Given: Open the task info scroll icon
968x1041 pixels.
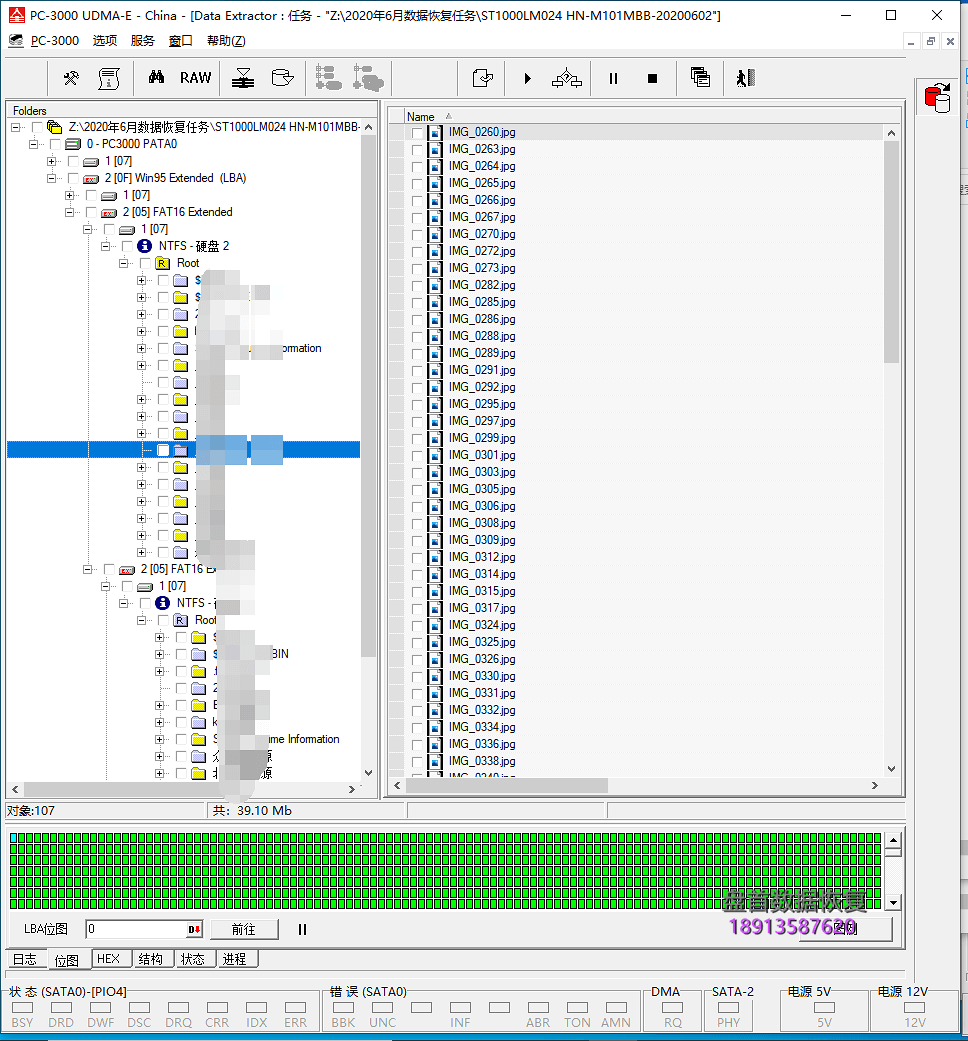Looking at the screenshot, I should [109, 78].
